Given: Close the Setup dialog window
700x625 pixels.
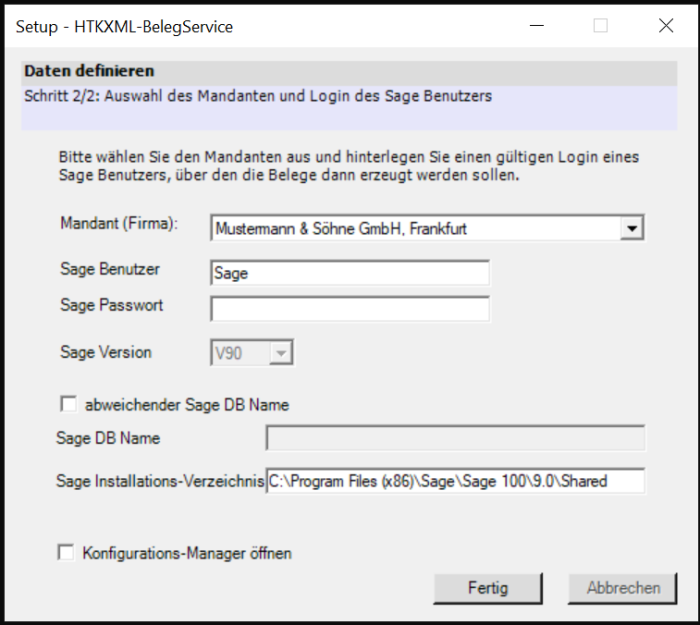Looking at the screenshot, I should pos(666,26).
